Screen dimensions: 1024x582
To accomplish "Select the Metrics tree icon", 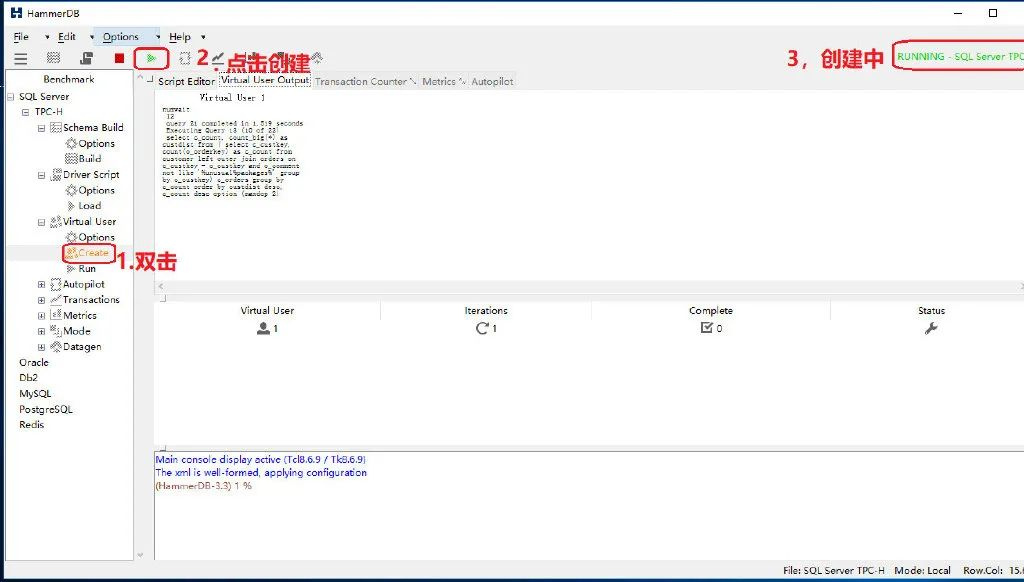I will tap(56, 315).
